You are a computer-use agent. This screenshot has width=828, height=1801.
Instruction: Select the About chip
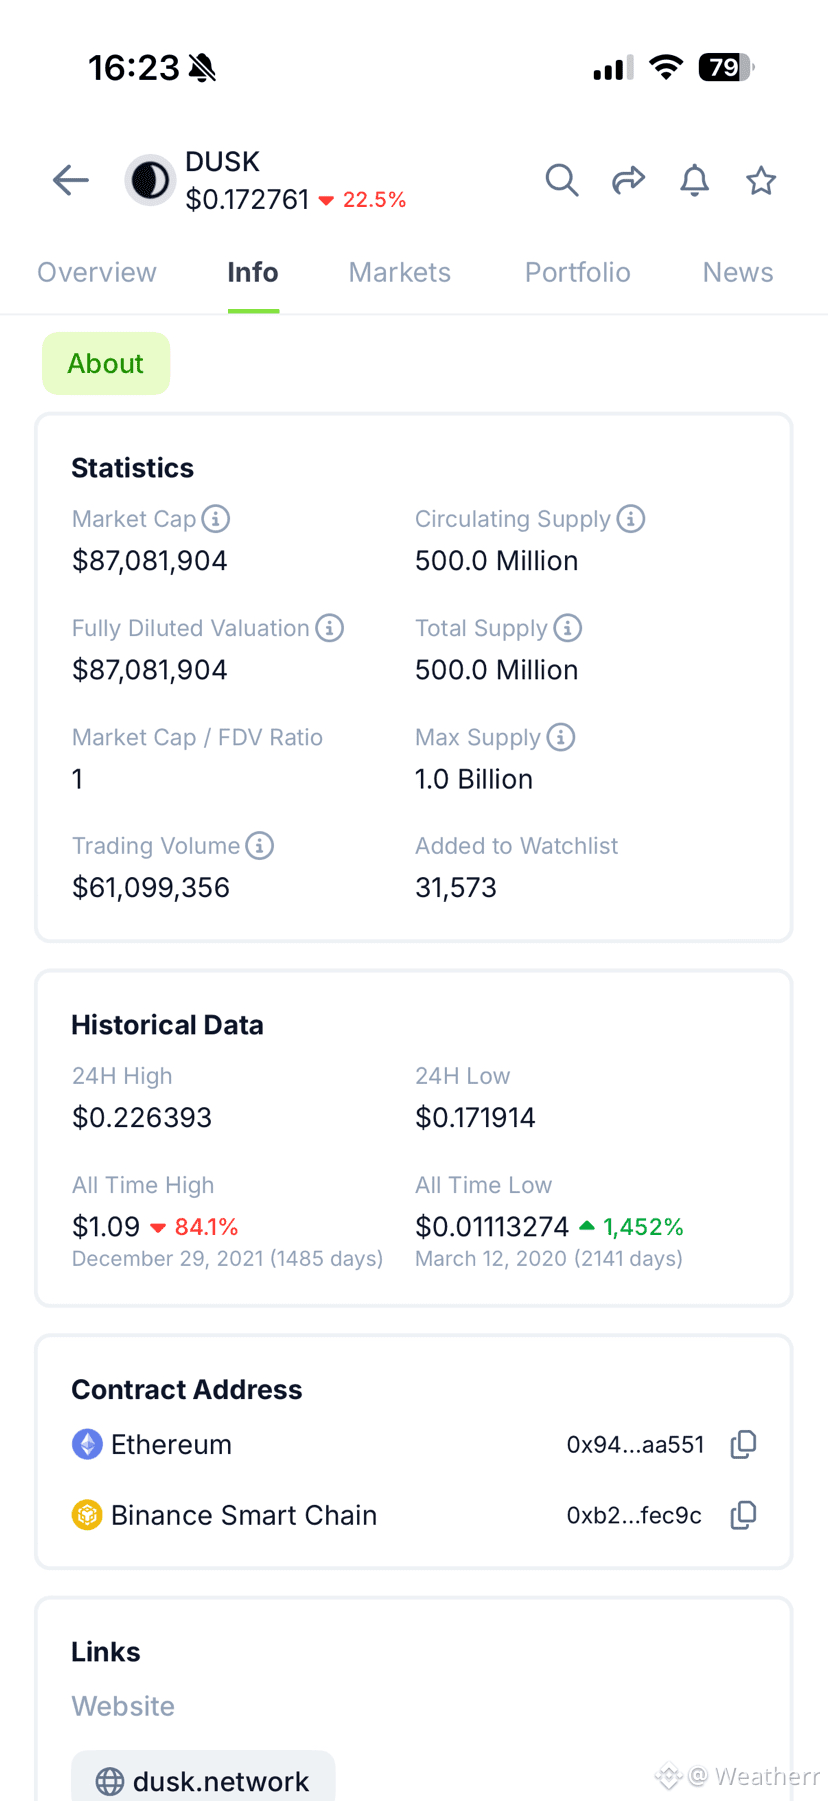(106, 364)
